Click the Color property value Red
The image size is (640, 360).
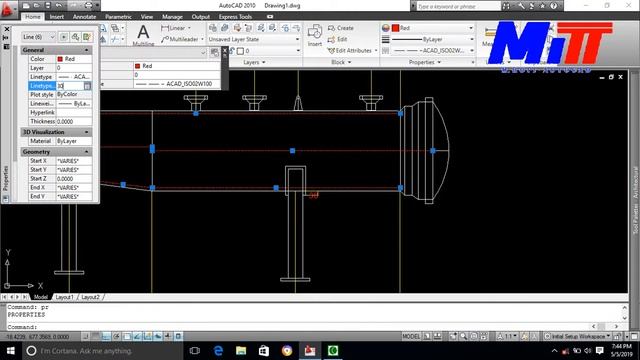[74, 59]
